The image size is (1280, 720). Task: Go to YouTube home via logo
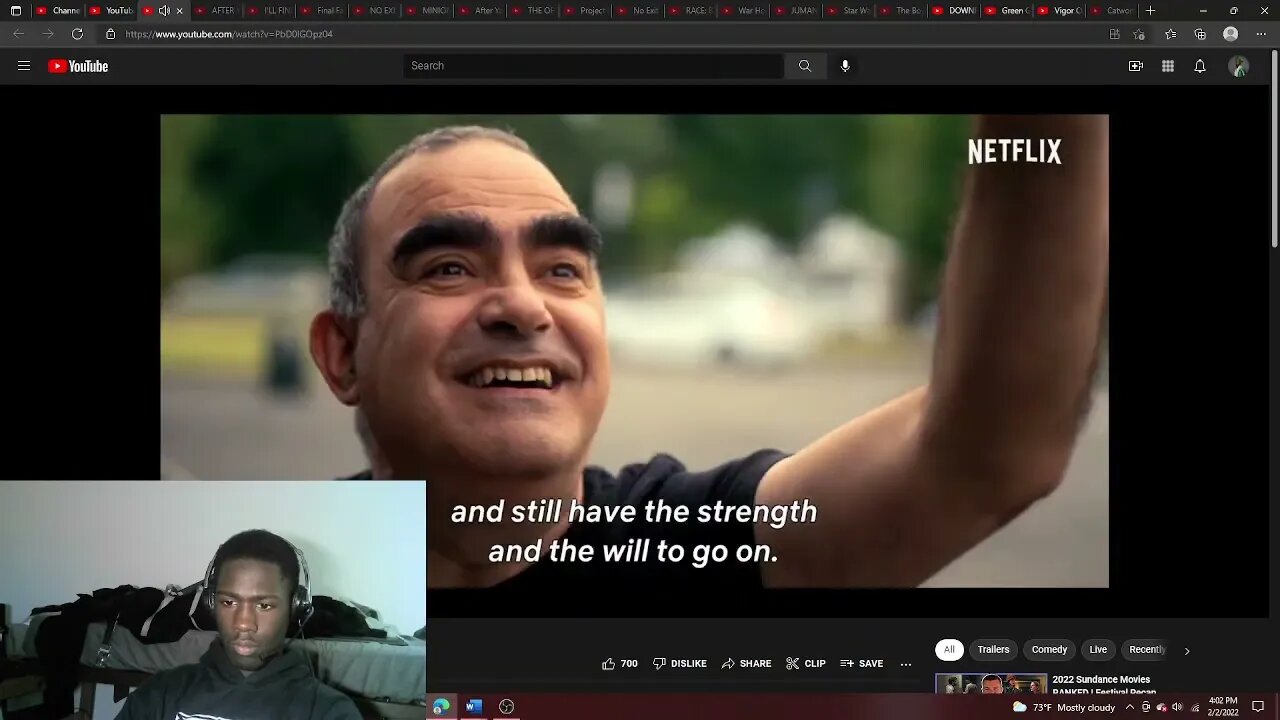point(78,66)
